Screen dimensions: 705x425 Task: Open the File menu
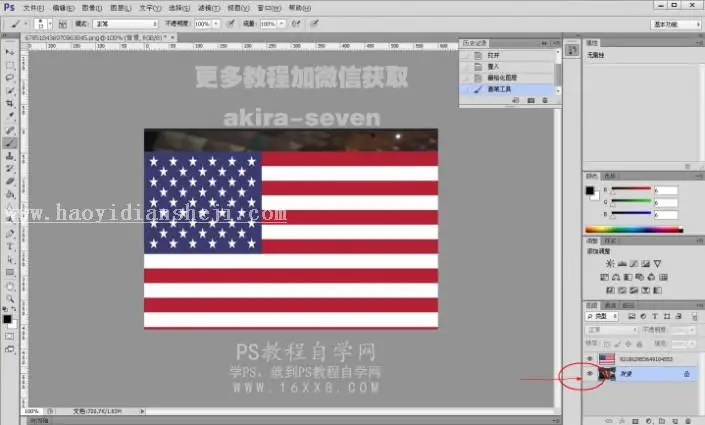(34, 8)
